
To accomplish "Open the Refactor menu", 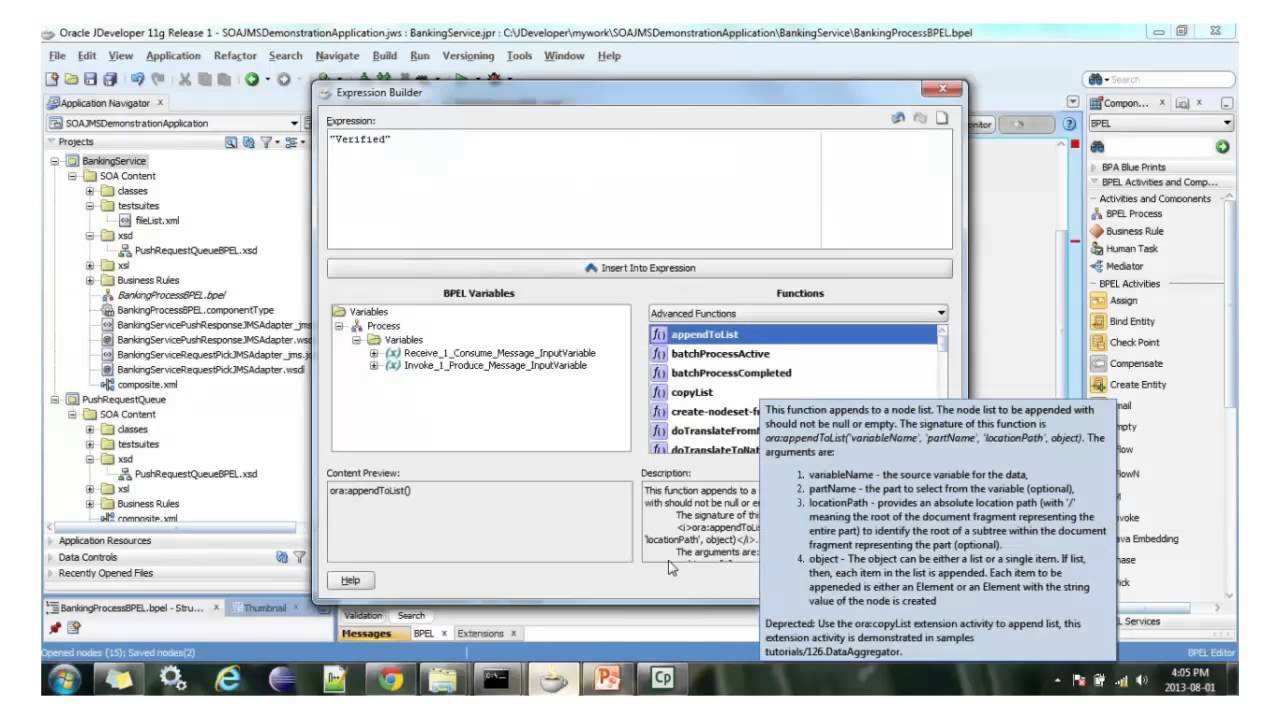I will (235, 56).
